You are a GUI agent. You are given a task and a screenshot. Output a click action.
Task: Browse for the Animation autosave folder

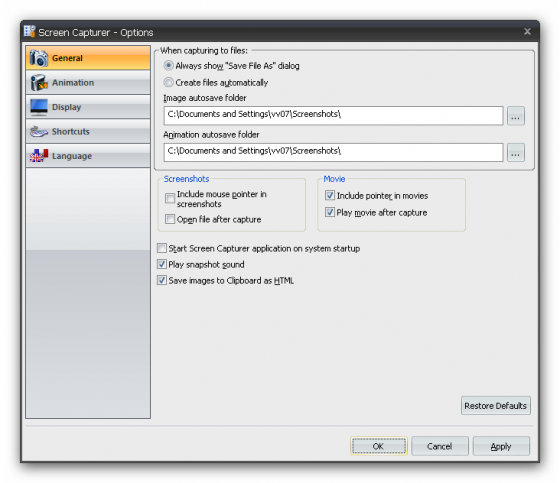click(x=515, y=153)
